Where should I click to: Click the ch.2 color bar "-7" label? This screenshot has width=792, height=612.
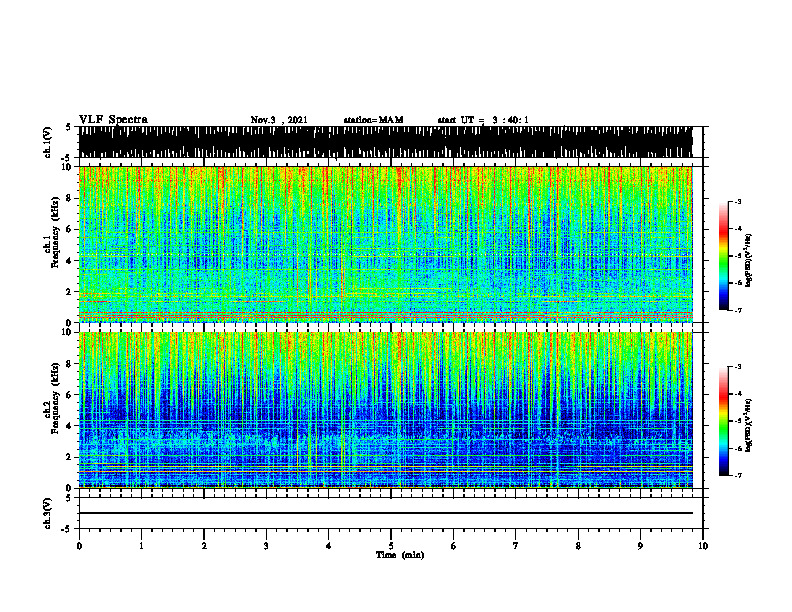pyautogui.click(x=738, y=475)
